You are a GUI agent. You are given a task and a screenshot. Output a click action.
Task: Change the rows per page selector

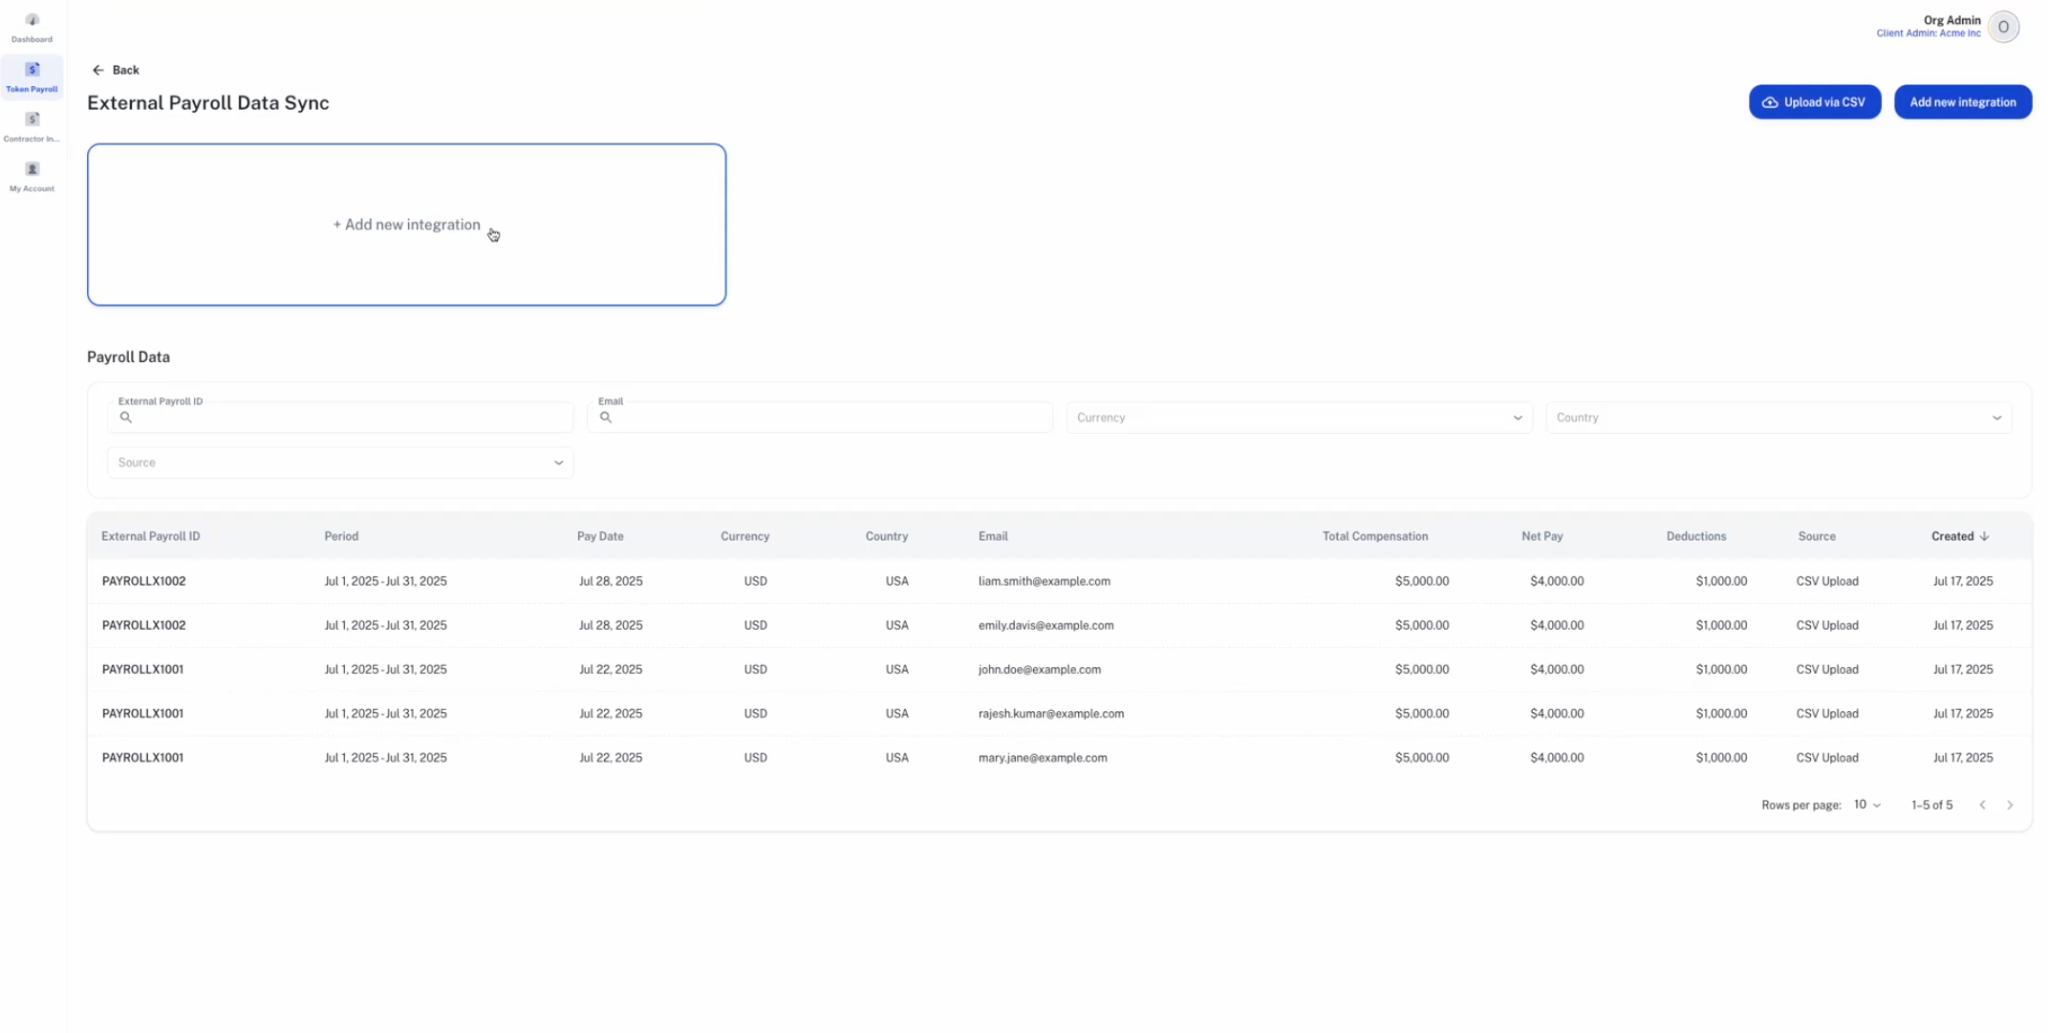pos(1867,805)
